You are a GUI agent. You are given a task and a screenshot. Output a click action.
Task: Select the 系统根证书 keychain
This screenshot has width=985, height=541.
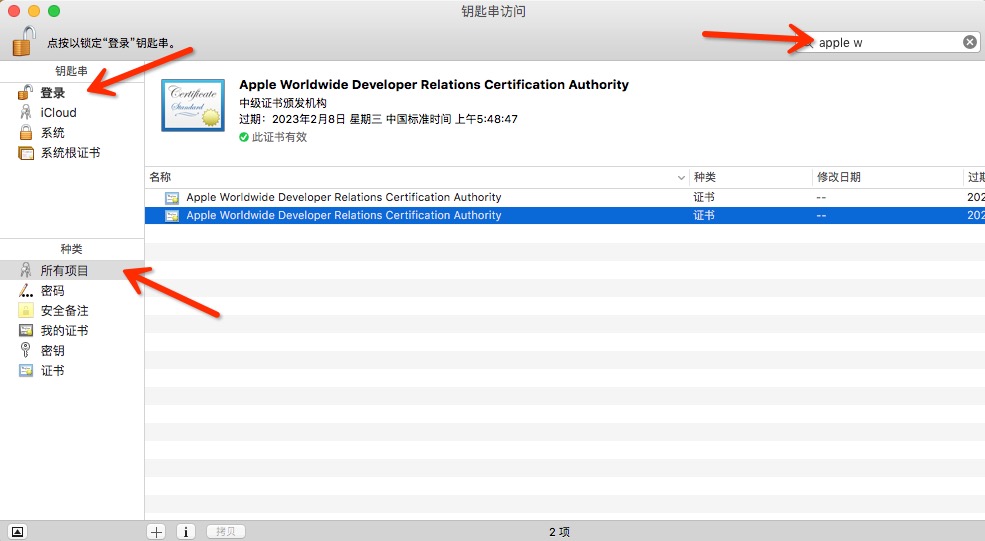pyautogui.click(x=72, y=153)
